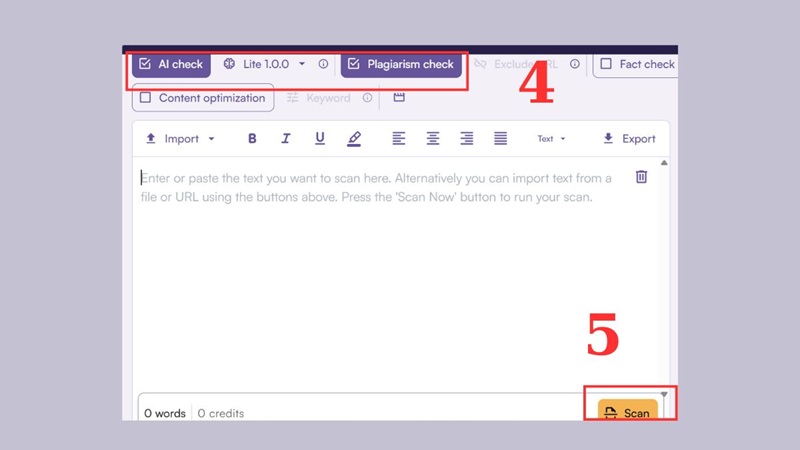800x450 pixels.
Task: Delete text using the trash icon
Action: 641,177
